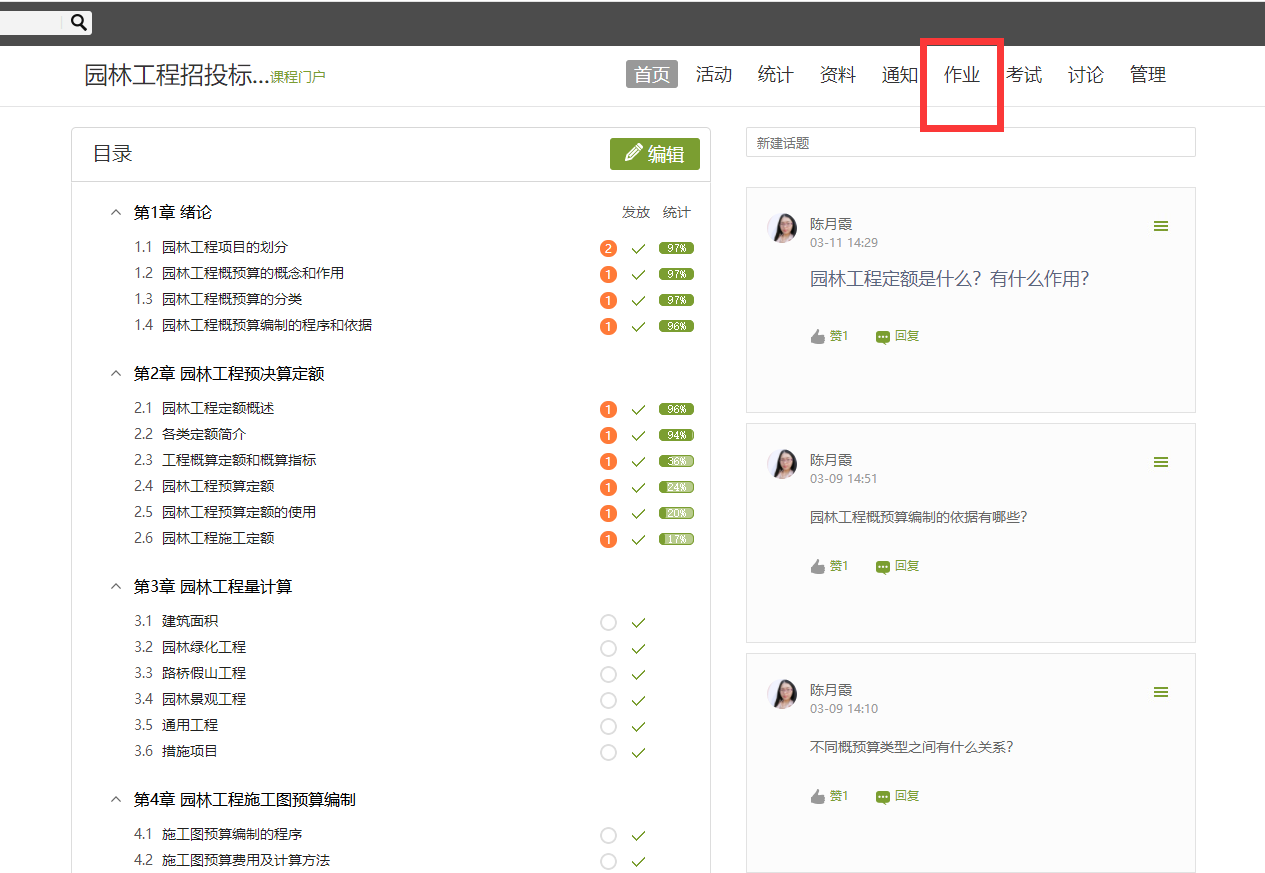Open the 作业 tab
Viewport: 1265px width, 873px height.
tap(961, 75)
